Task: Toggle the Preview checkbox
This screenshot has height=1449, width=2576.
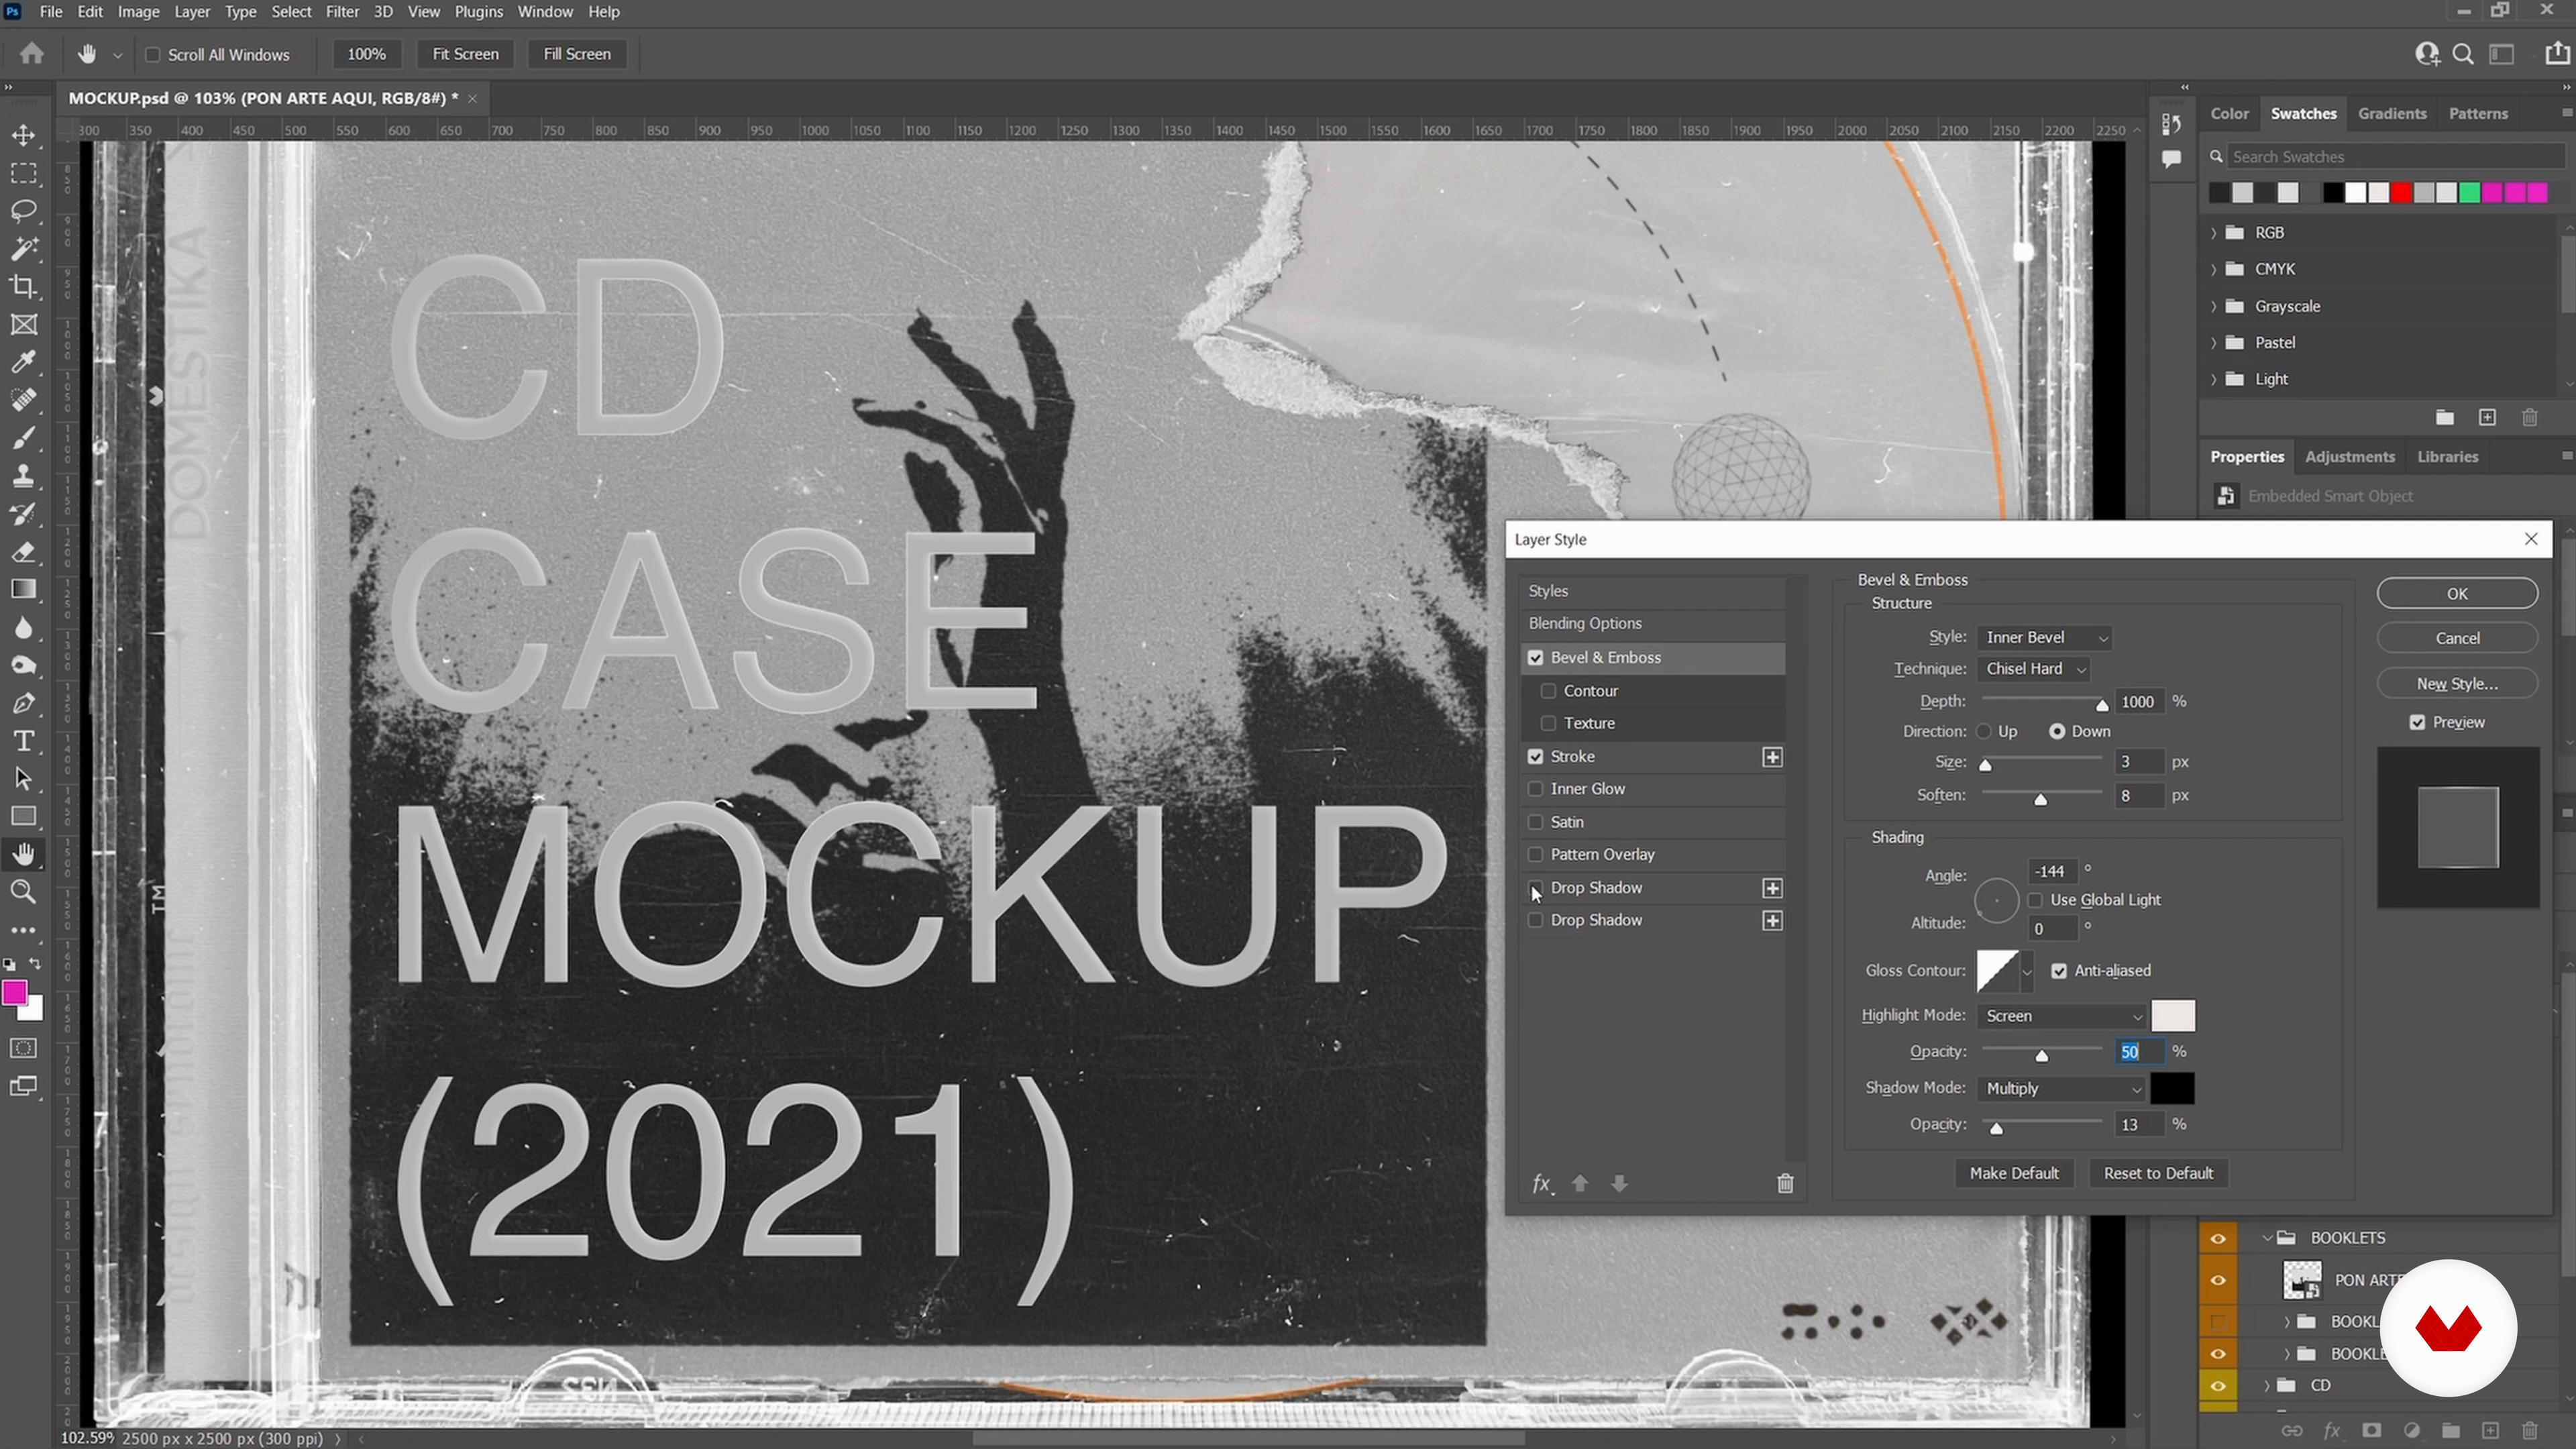Action: coord(2417,723)
